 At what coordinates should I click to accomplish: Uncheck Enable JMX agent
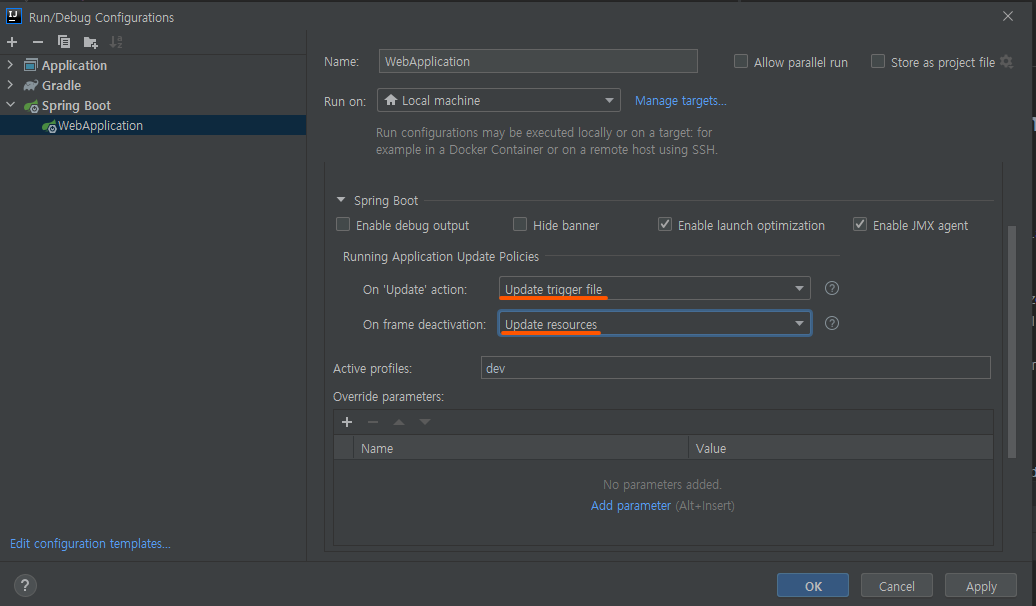pyautogui.click(x=860, y=225)
